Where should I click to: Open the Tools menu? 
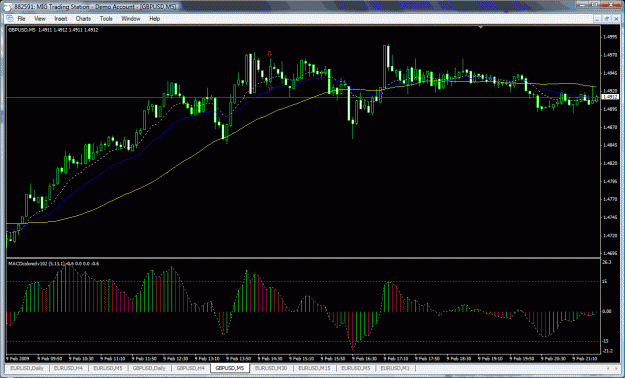[106, 19]
